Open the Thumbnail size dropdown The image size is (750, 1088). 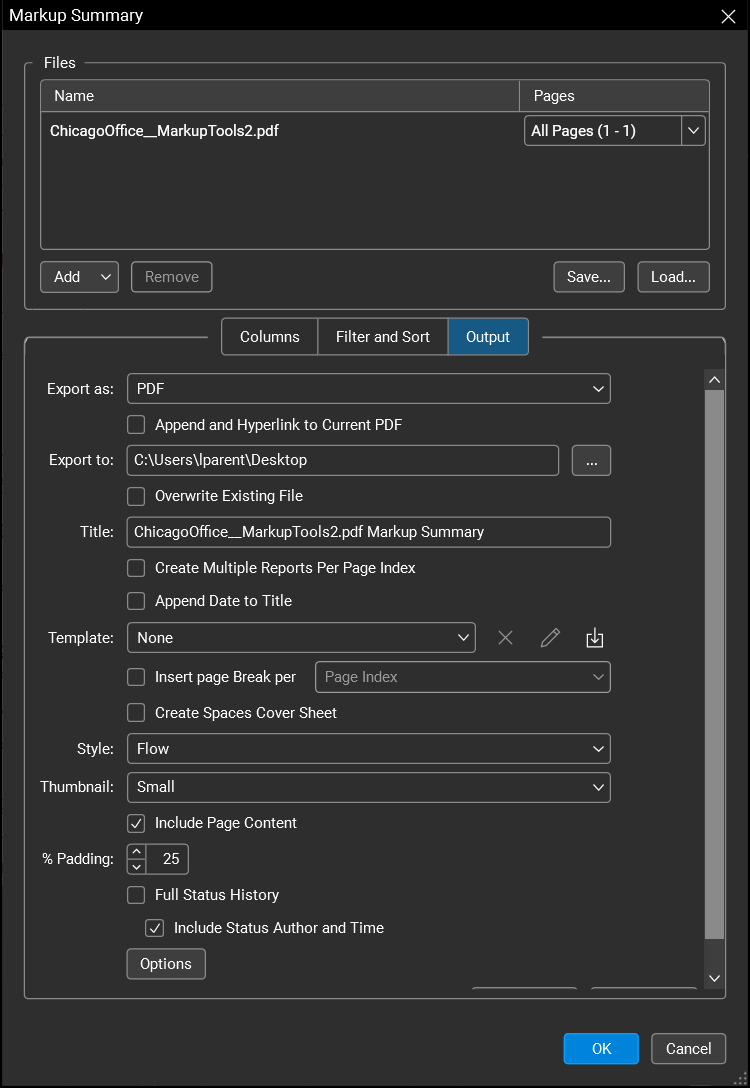[x=368, y=787]
